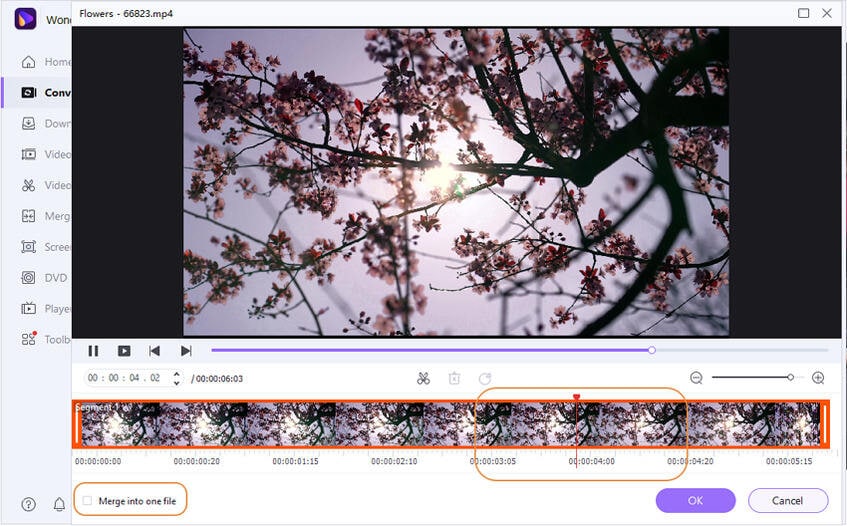Open the Video Editor scissors sidebar icon

tap(29, 185)
